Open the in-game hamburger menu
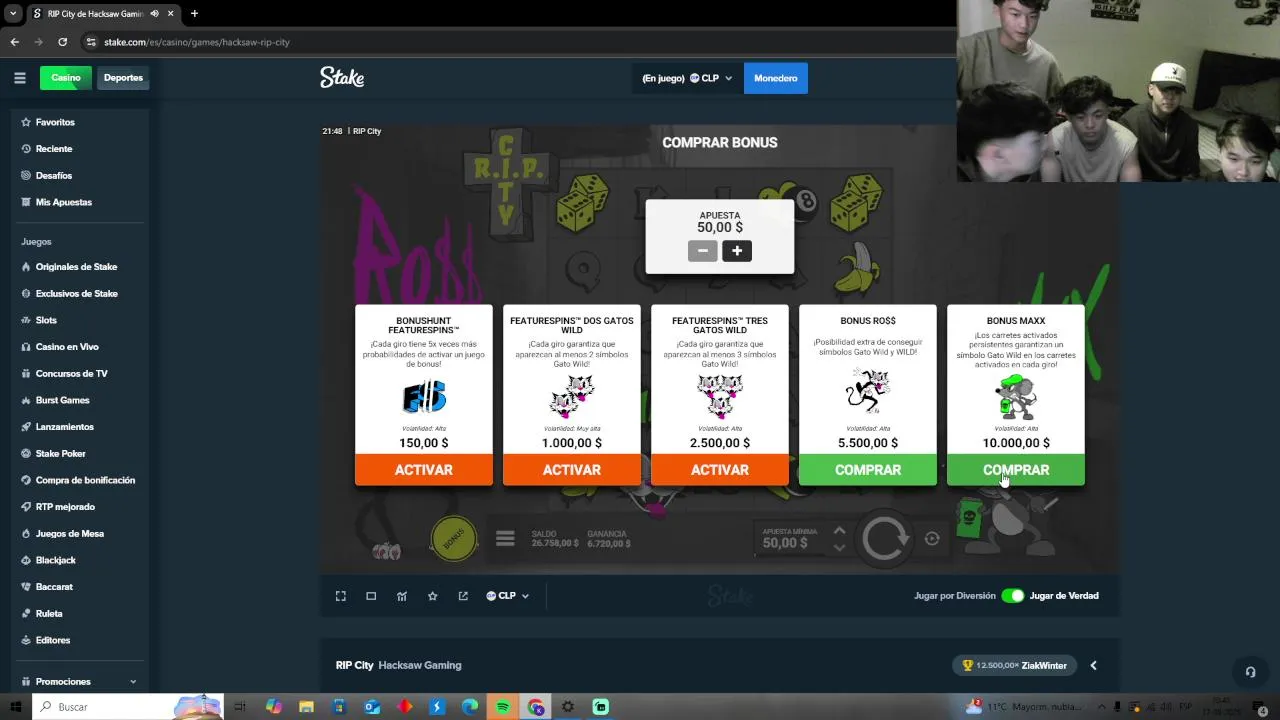Image resolution: width=1280 pixels, height=720 pixels. click(x=505, y=539)
